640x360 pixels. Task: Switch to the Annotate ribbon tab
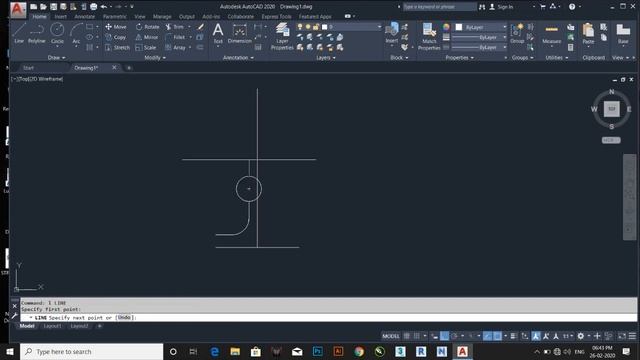84,17
